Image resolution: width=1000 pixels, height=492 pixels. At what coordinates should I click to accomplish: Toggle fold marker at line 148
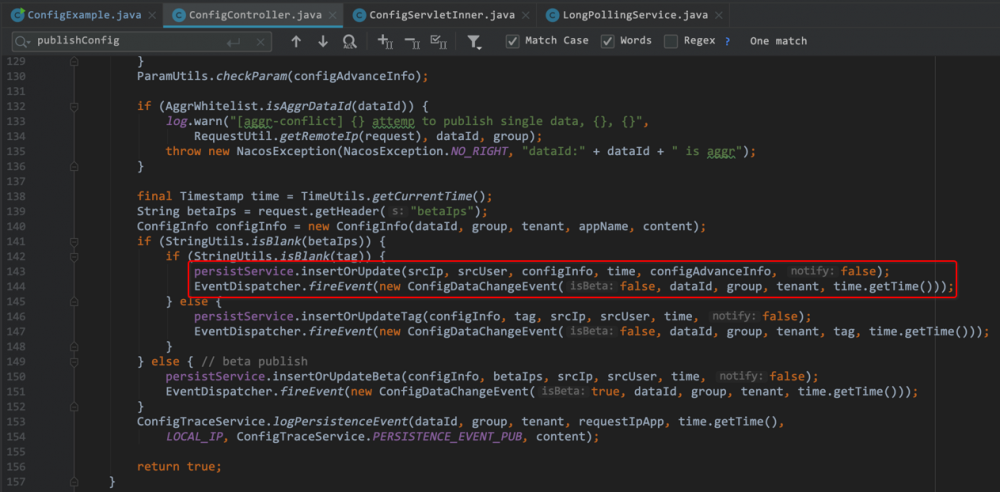(x=74, y=347)
